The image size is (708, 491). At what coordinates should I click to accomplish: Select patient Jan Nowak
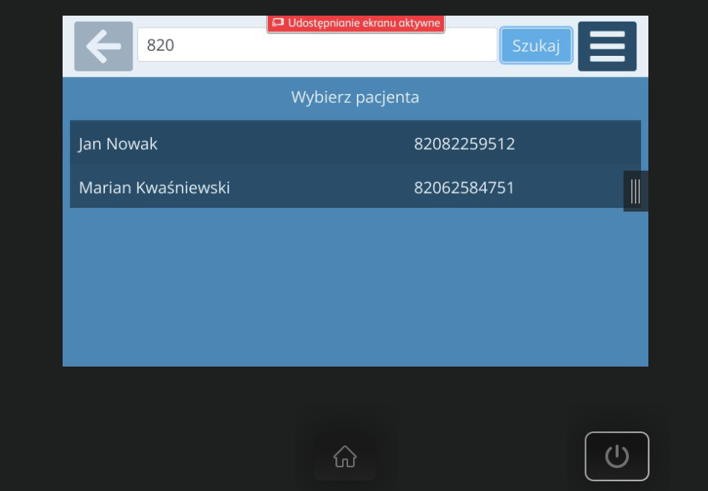pyautogui.click(x=355, y=143)
